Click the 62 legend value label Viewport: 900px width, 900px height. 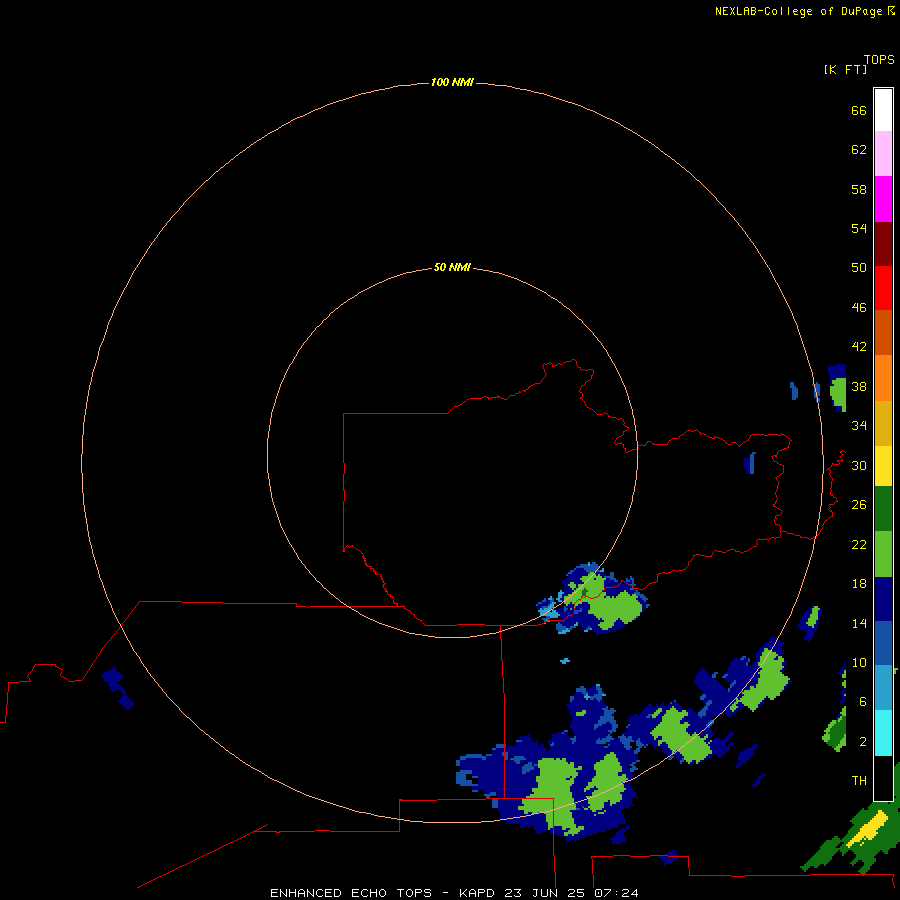859,149
